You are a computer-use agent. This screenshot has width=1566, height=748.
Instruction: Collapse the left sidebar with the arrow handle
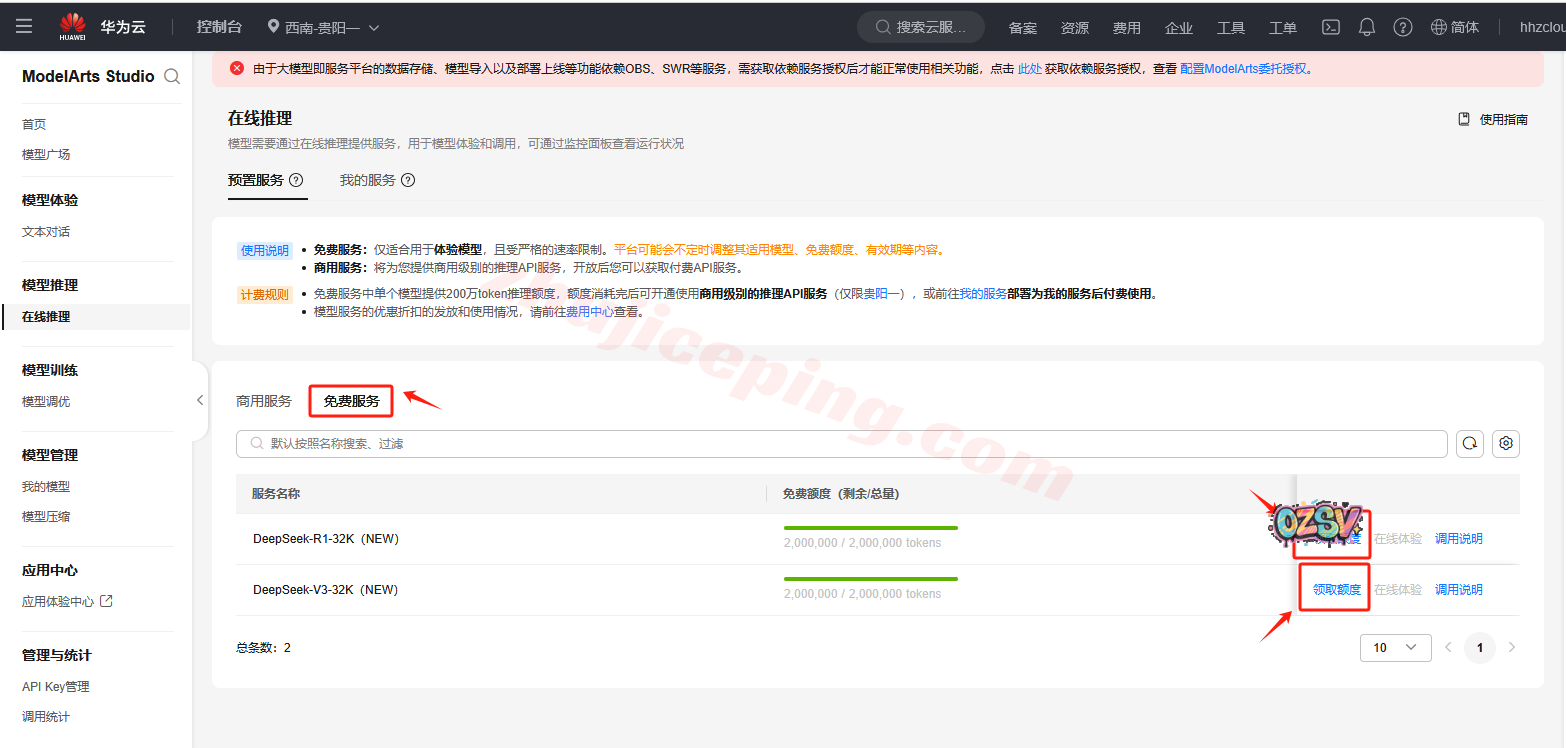coord(199,400)
